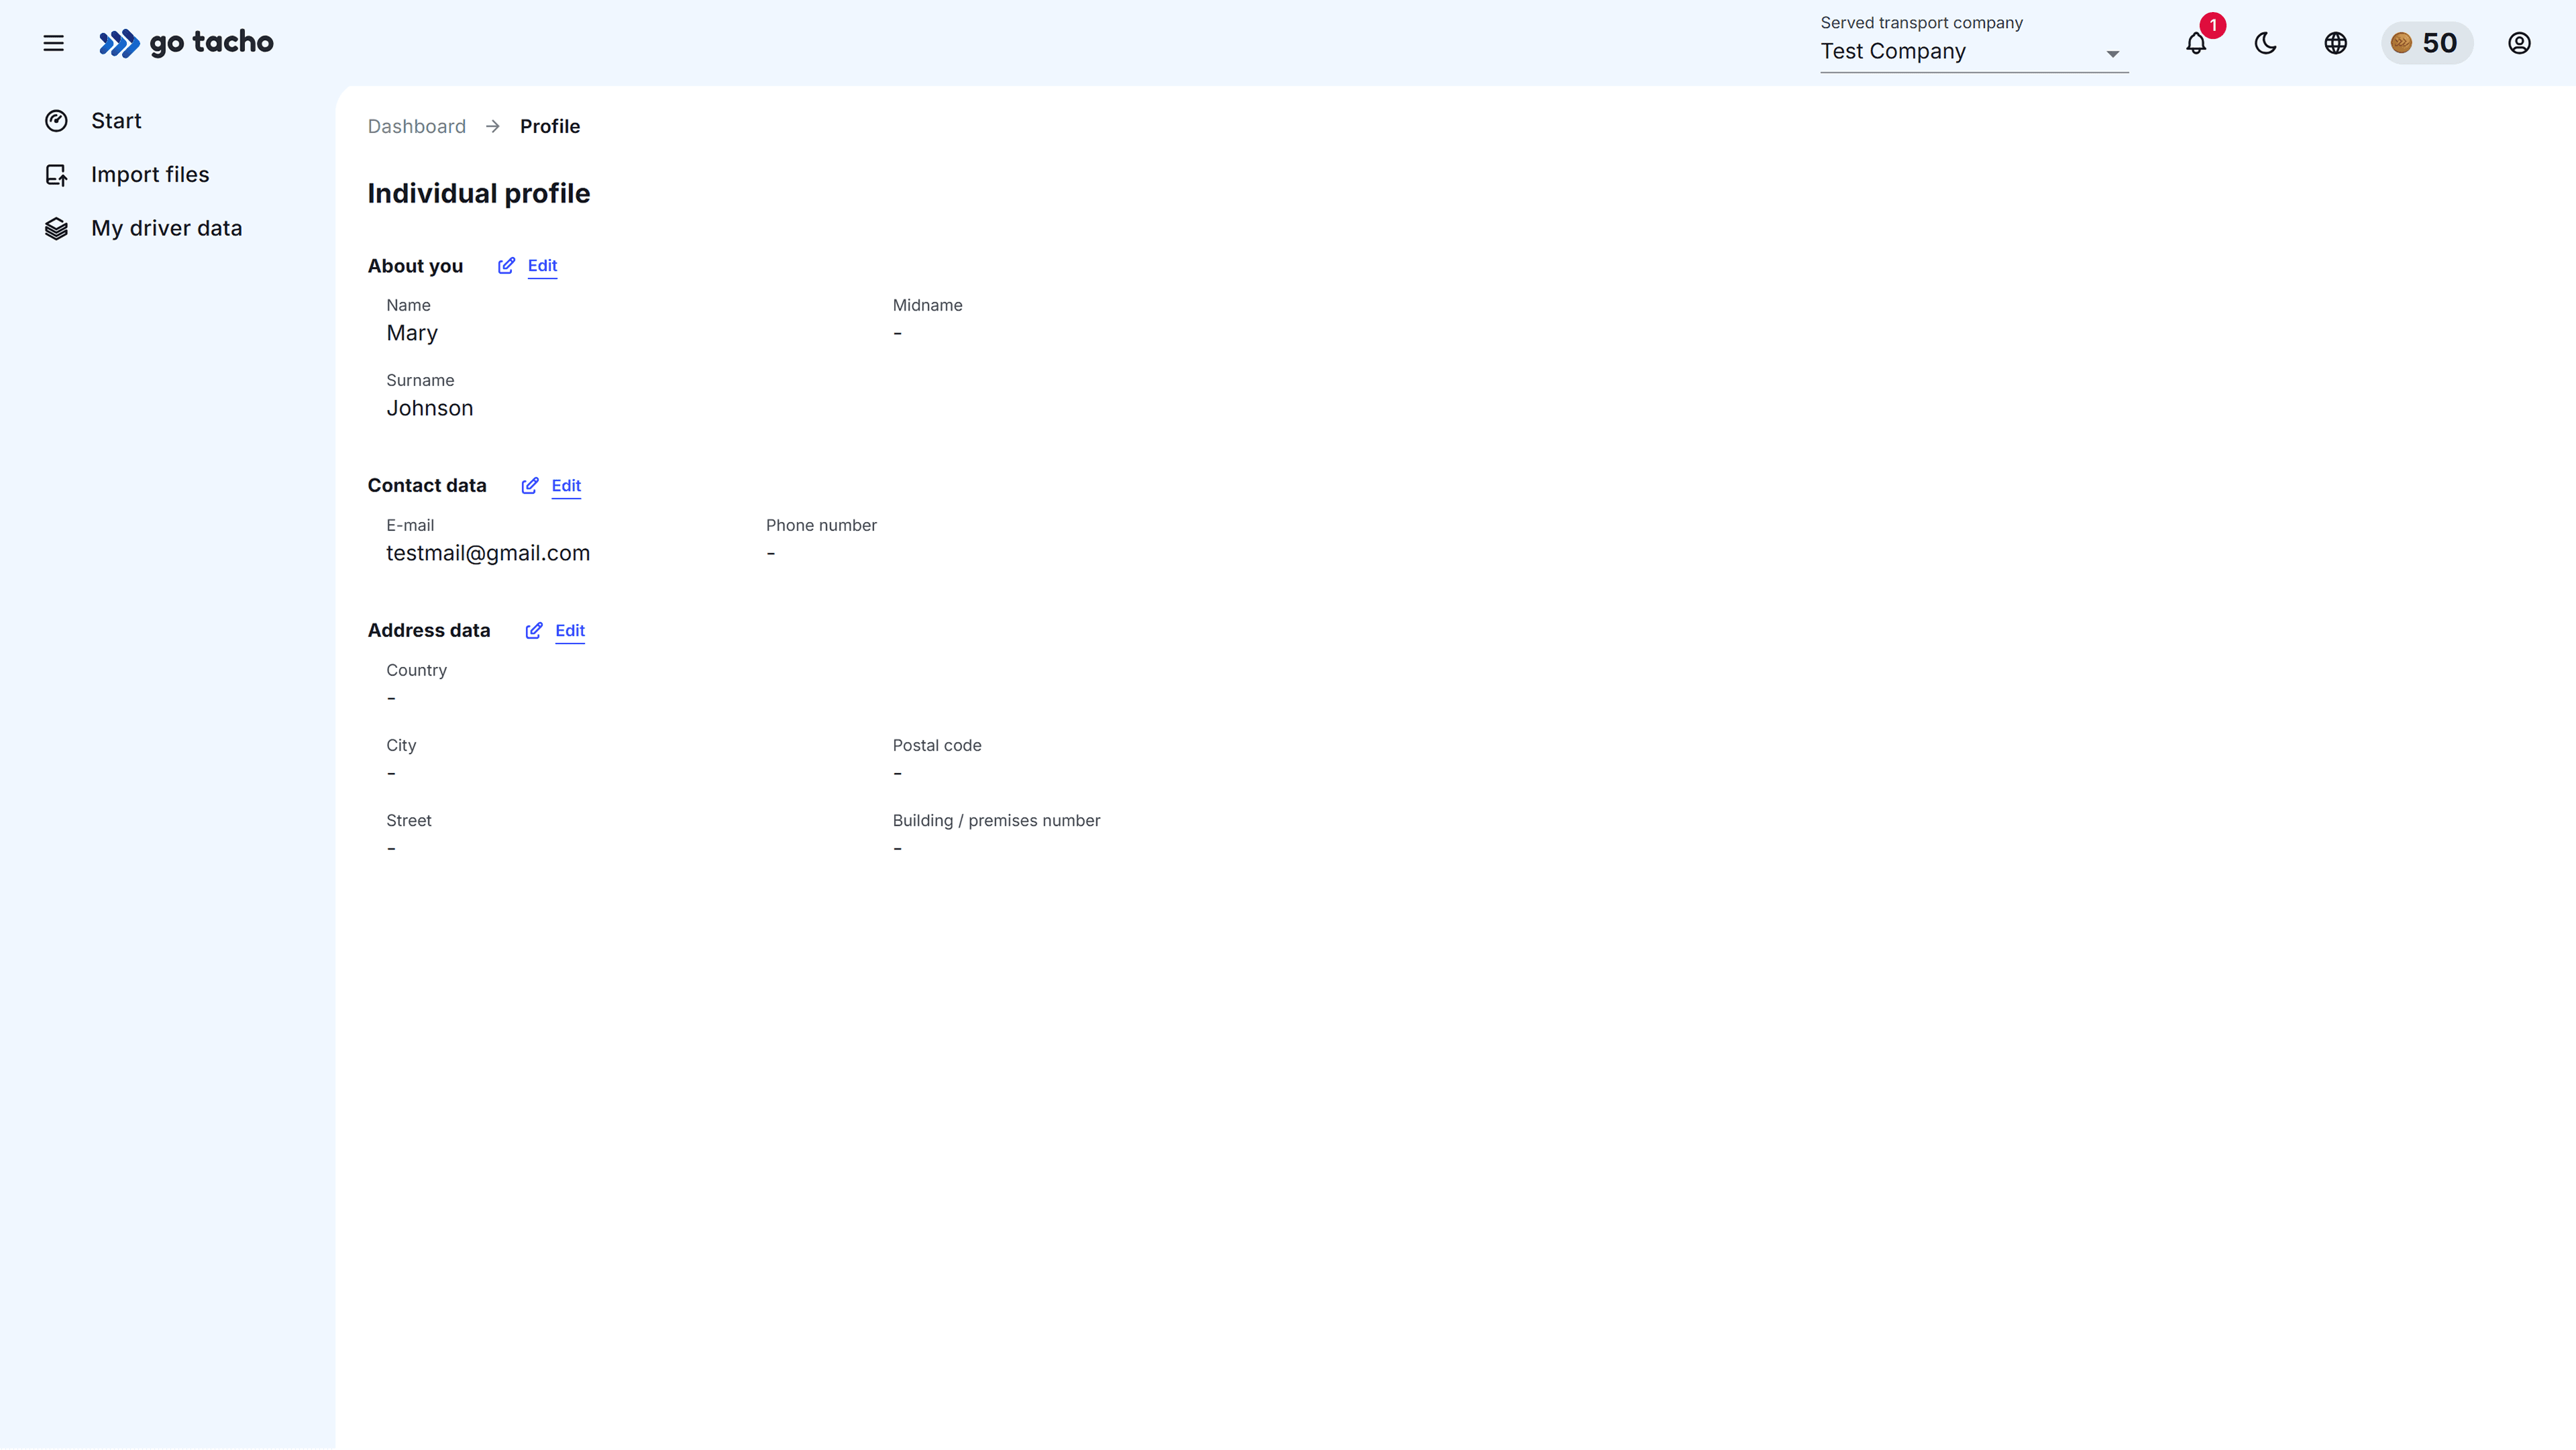Click the Country label
2576x1450 pixels.
[417, 670]
